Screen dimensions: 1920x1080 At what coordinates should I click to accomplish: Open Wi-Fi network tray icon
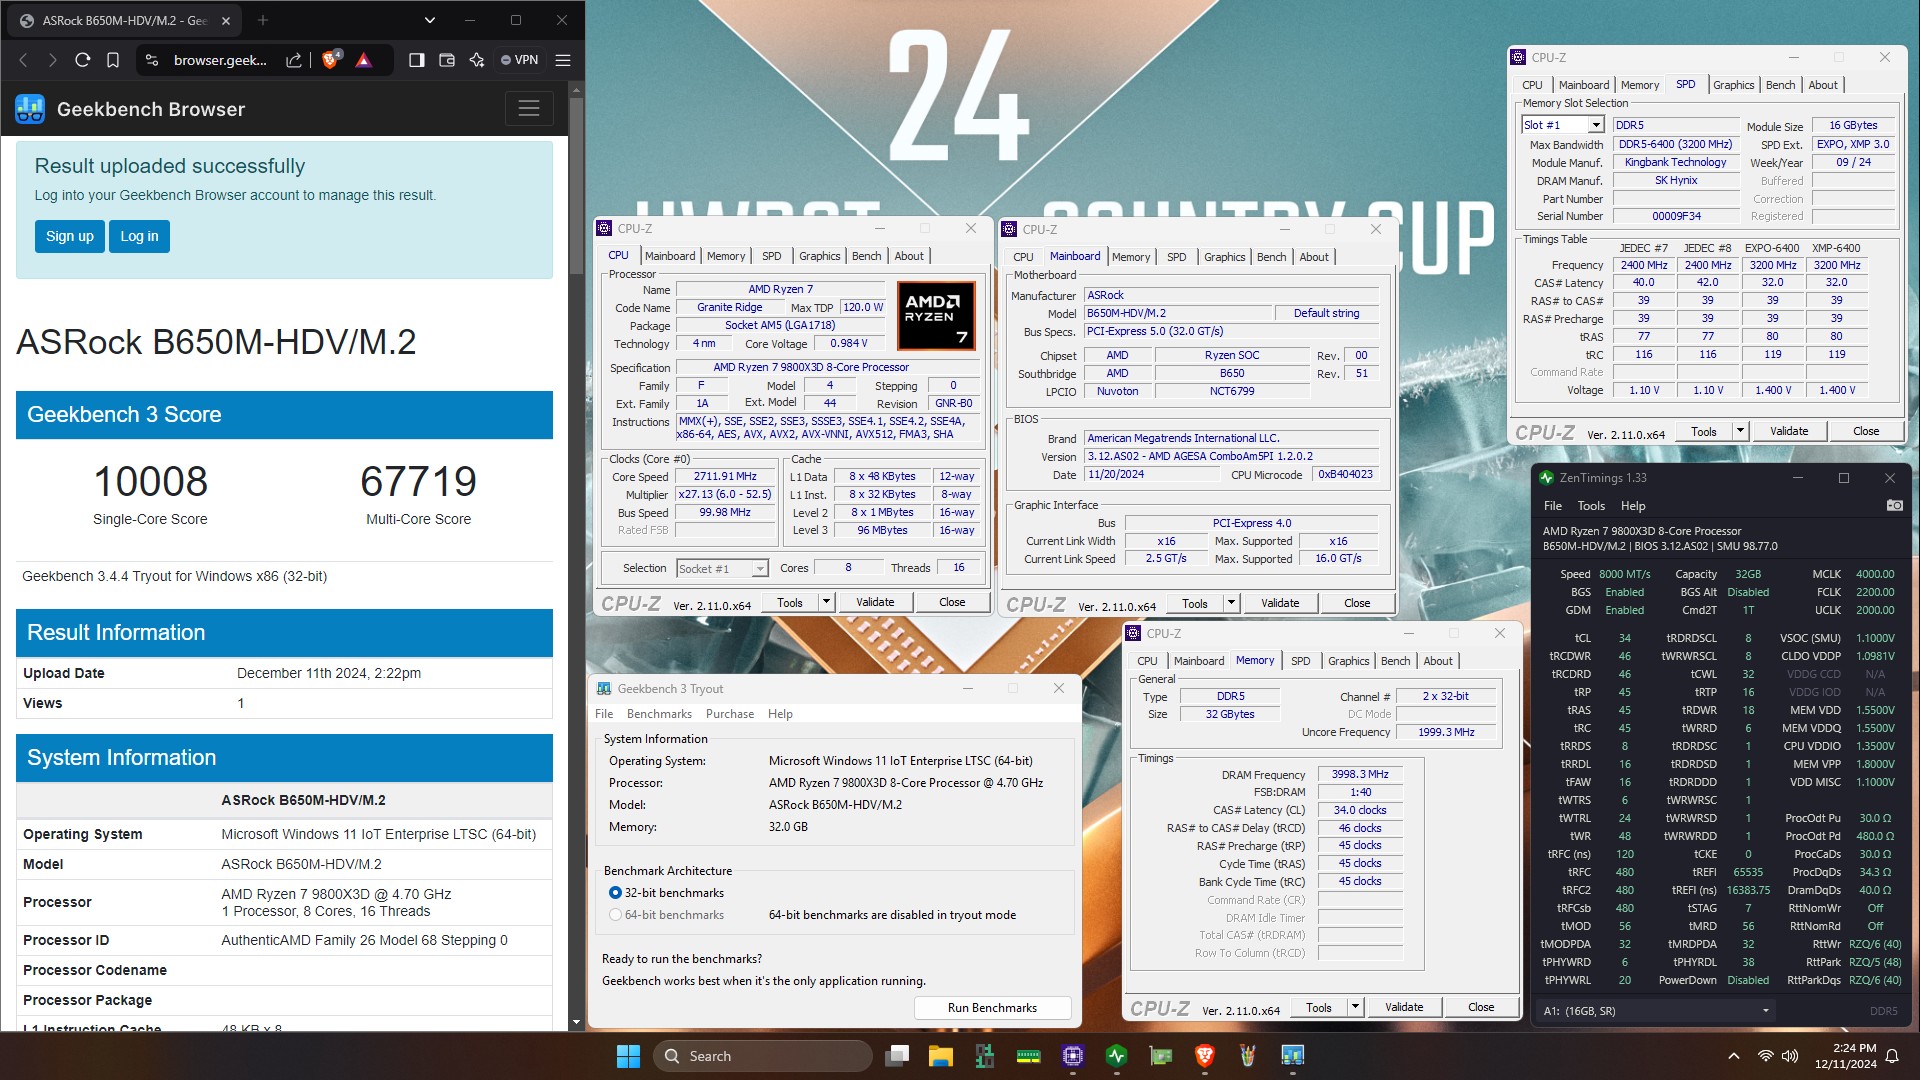pyautogui.click(x=1766, y=1056)
